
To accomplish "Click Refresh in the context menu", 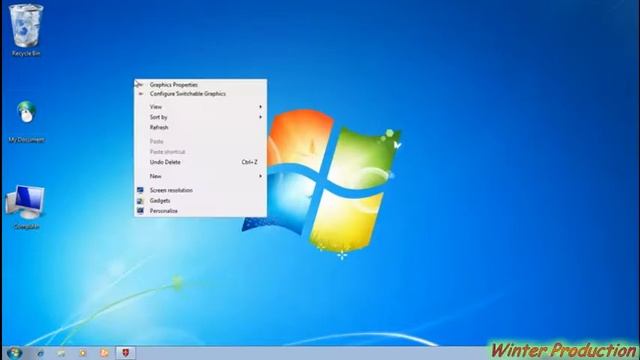I will (x=200, y=127).
